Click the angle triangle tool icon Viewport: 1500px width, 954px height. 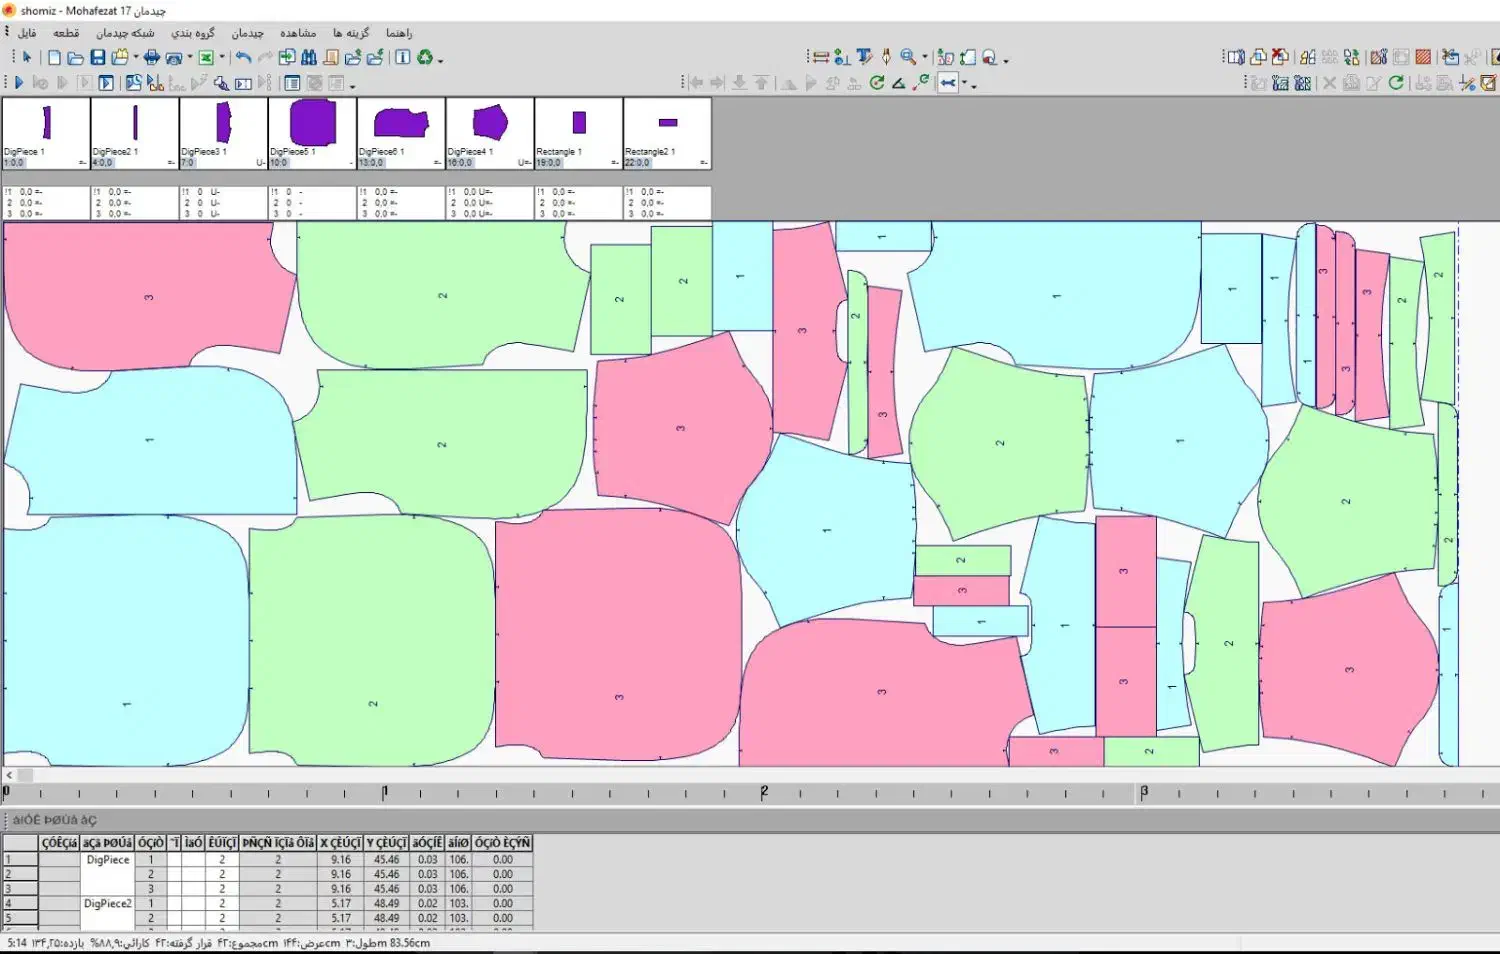[x=899, y=83]
